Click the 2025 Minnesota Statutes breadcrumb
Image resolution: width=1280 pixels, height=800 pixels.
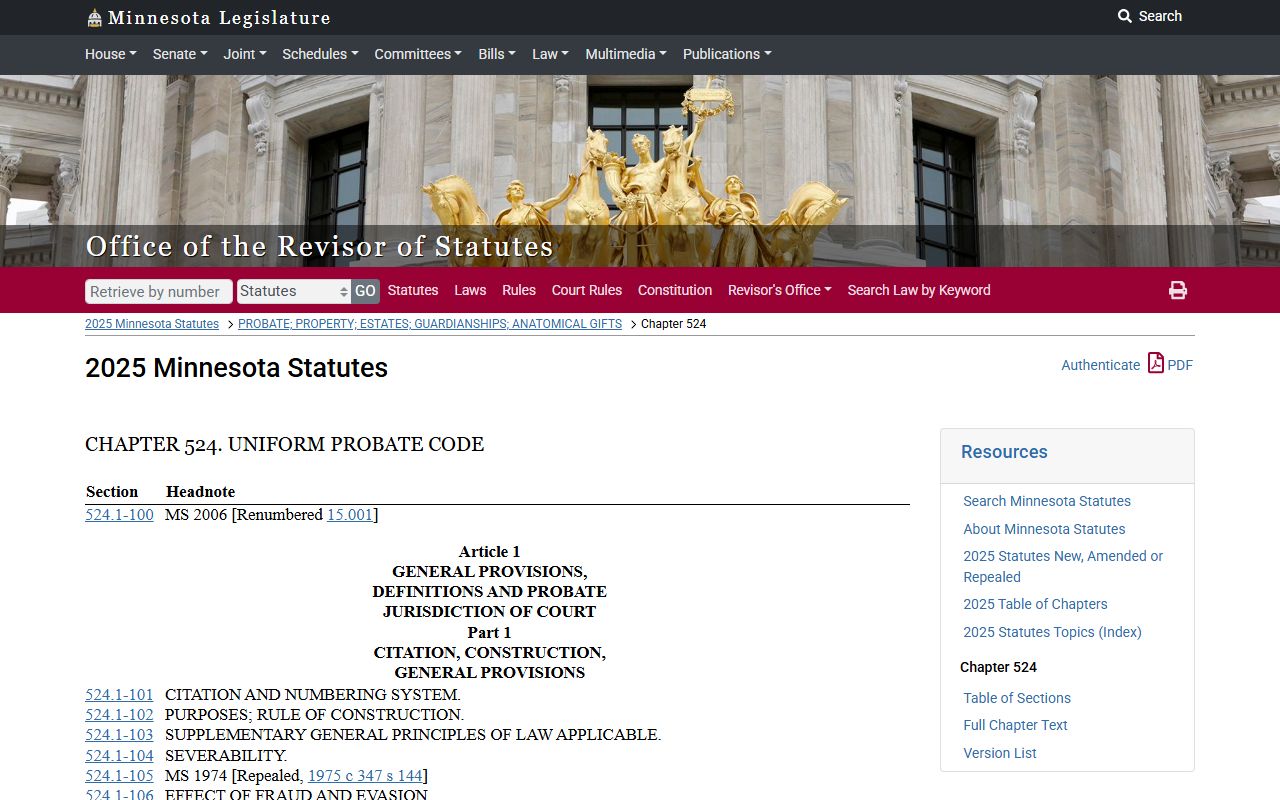pos(152,324)
